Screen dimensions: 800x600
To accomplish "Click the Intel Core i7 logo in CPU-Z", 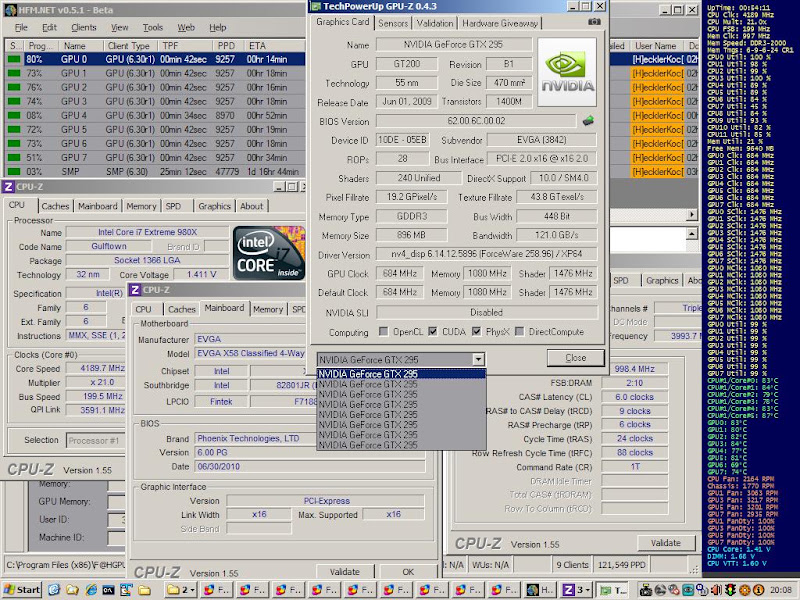I will click(x=269, y=253).
